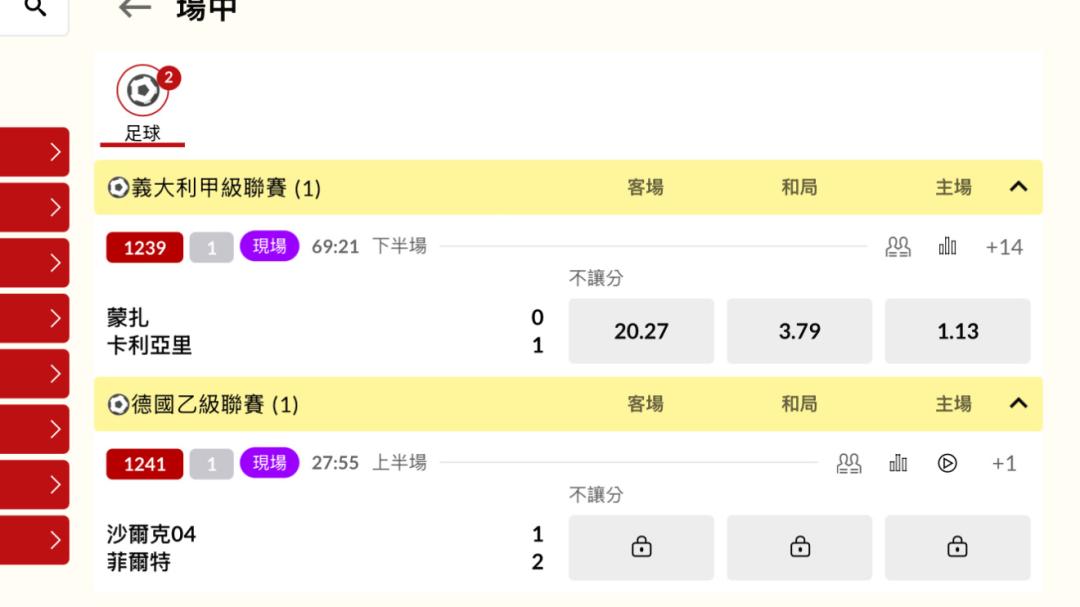1080x607 pixels.
Task: Open statistics chart icon for match 1241
Action: [898, 463]
